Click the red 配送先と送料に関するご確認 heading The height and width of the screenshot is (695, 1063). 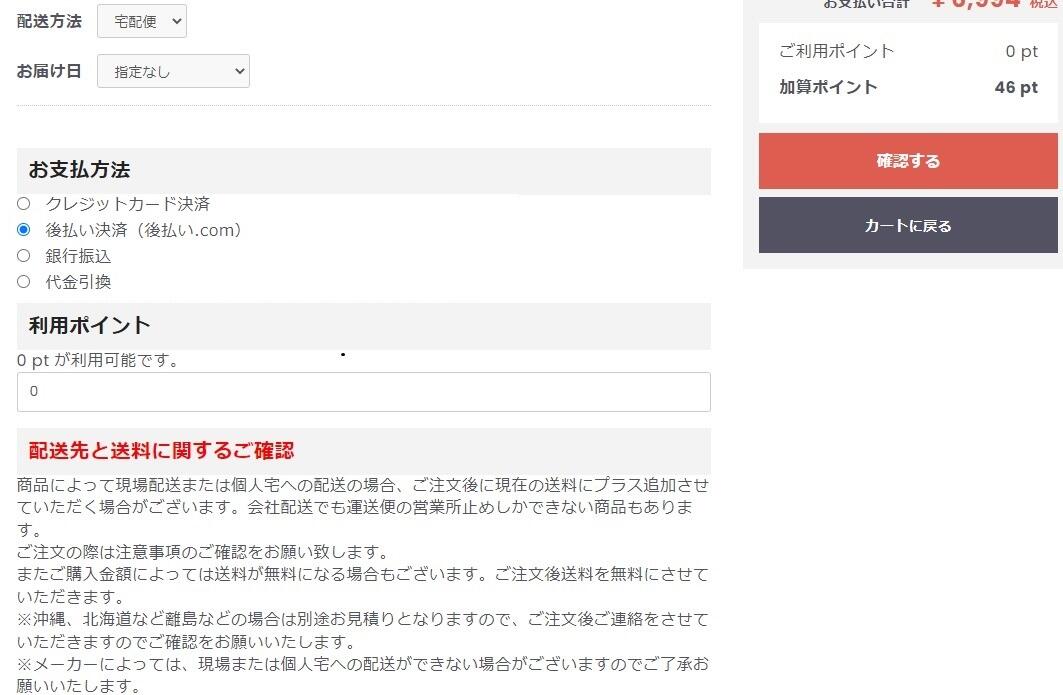tap(161, 450)
